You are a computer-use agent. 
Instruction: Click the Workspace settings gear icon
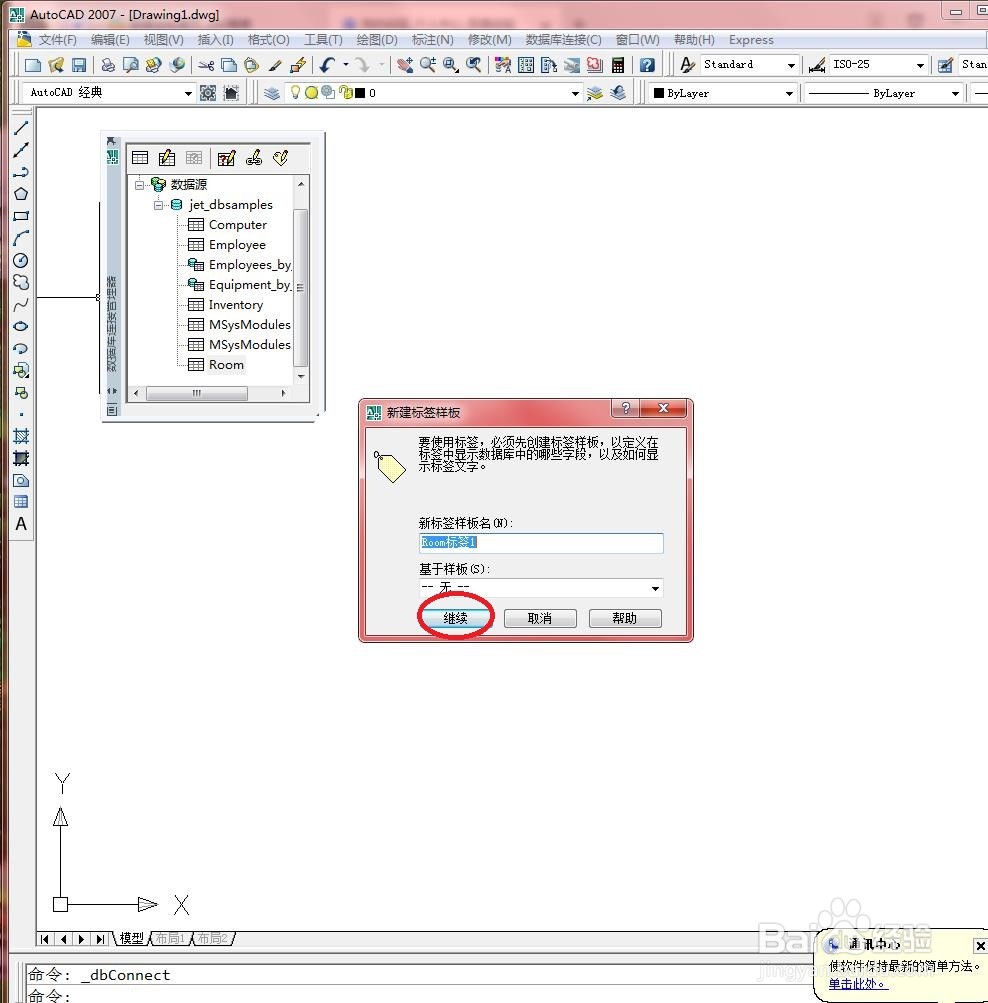(208, 93)
